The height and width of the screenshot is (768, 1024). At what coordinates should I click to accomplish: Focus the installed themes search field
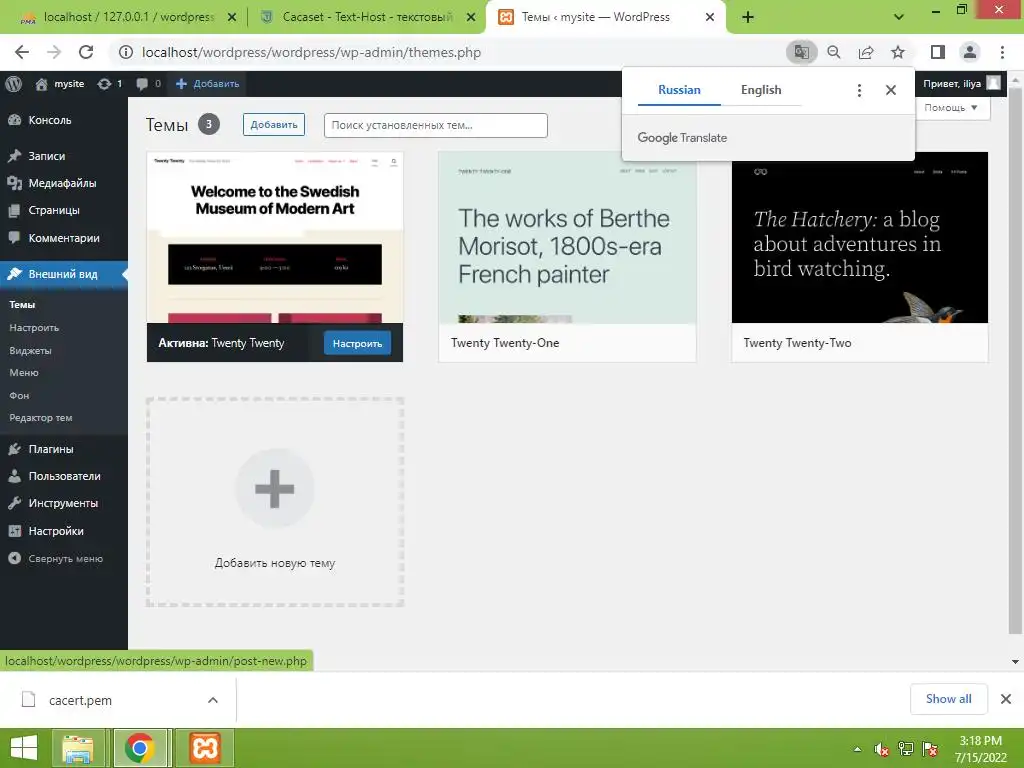coord(436,125)
